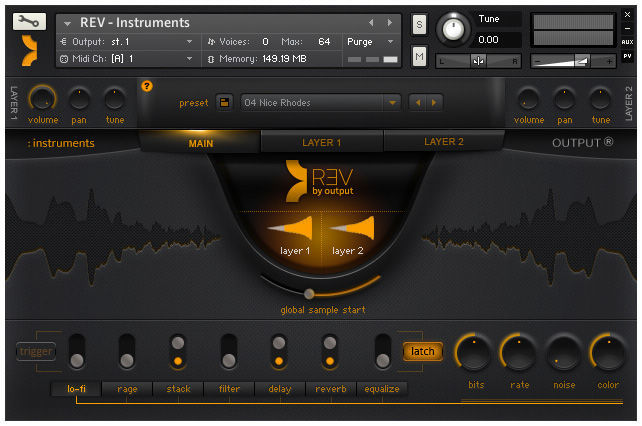Viewport: 642px width, 426px height.
Task: Click the orange Output logo in the header
Action: 29,50
